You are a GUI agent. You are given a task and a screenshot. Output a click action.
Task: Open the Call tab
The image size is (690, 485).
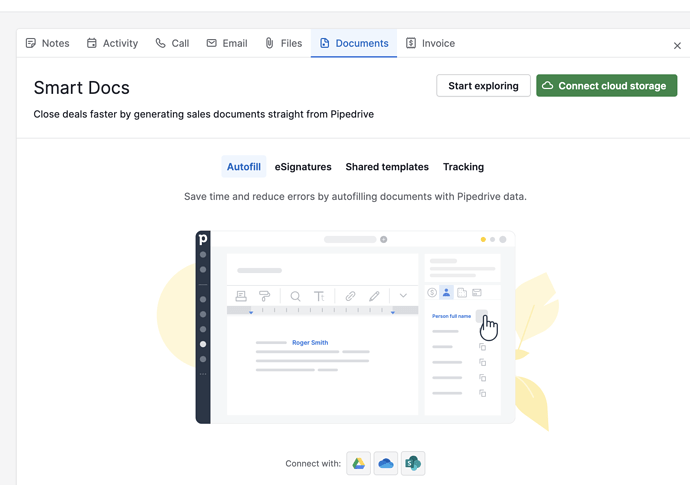point(172,43)
